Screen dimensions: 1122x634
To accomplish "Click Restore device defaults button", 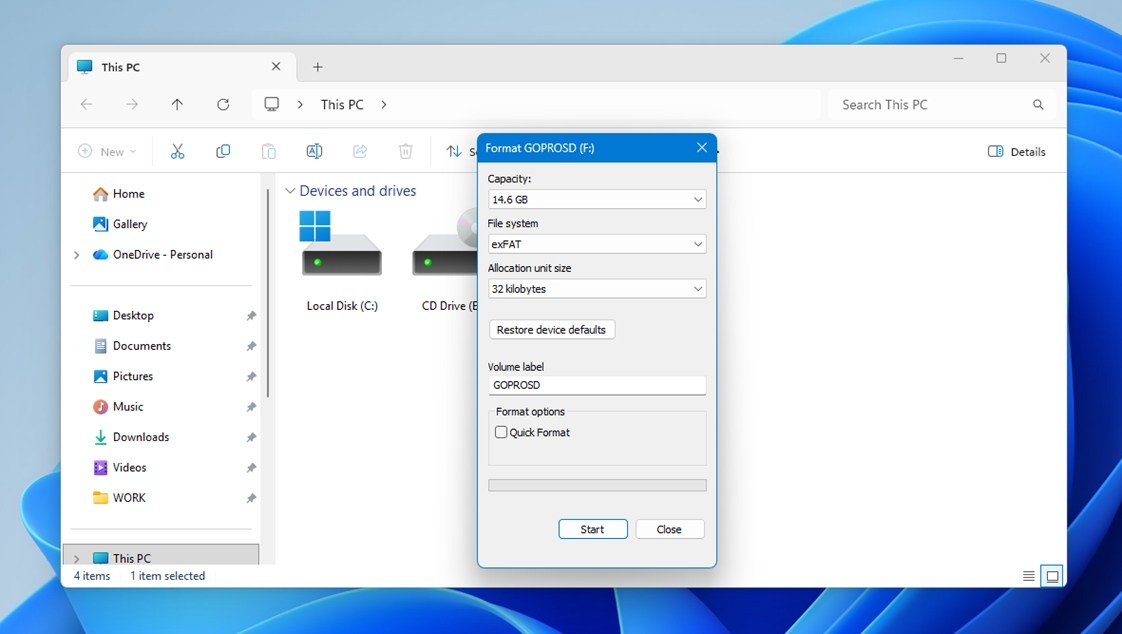I will click(552, 330).
